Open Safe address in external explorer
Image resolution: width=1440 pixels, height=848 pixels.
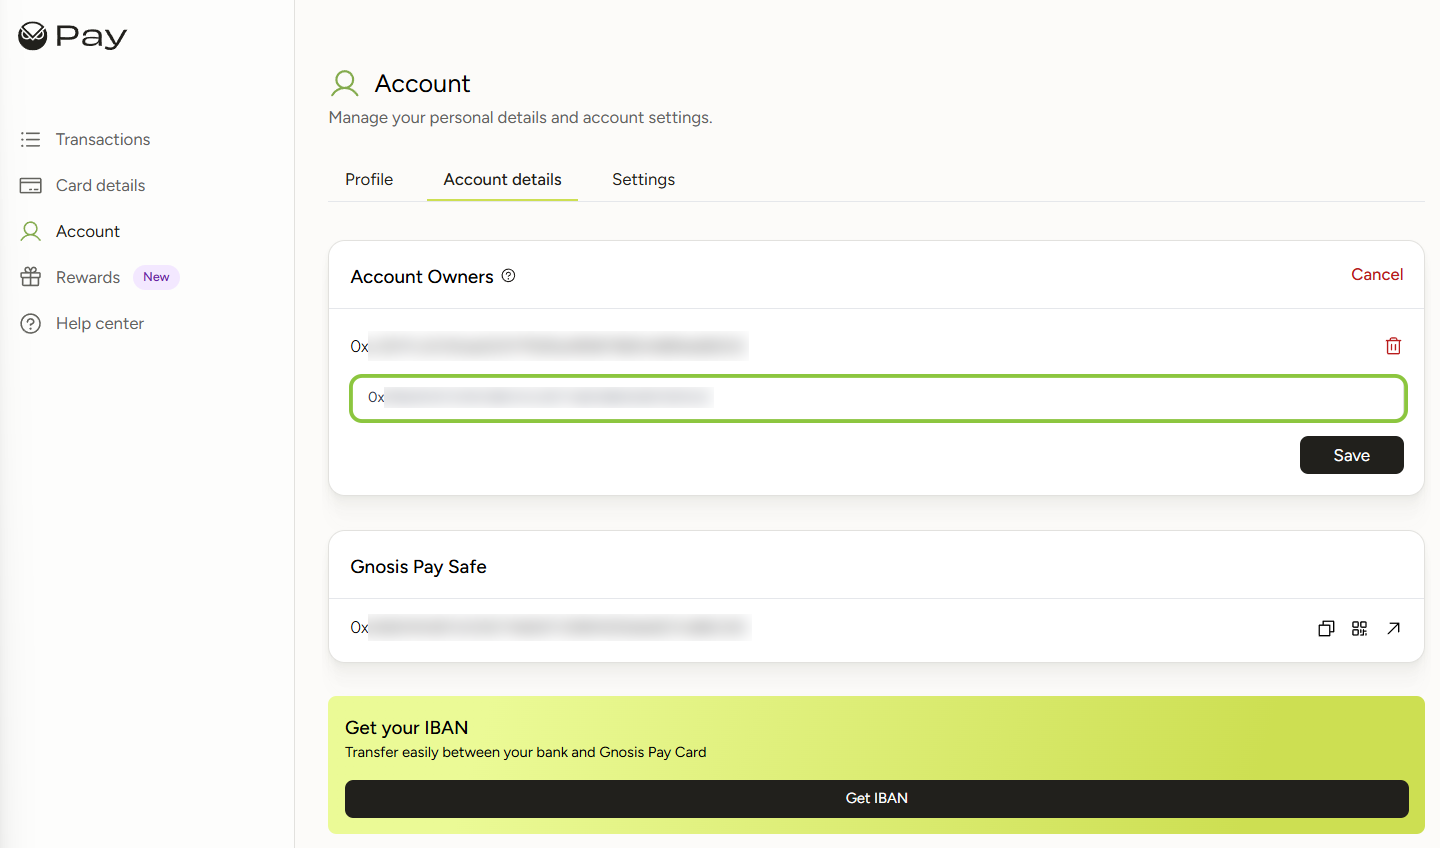click(1393, 628)
